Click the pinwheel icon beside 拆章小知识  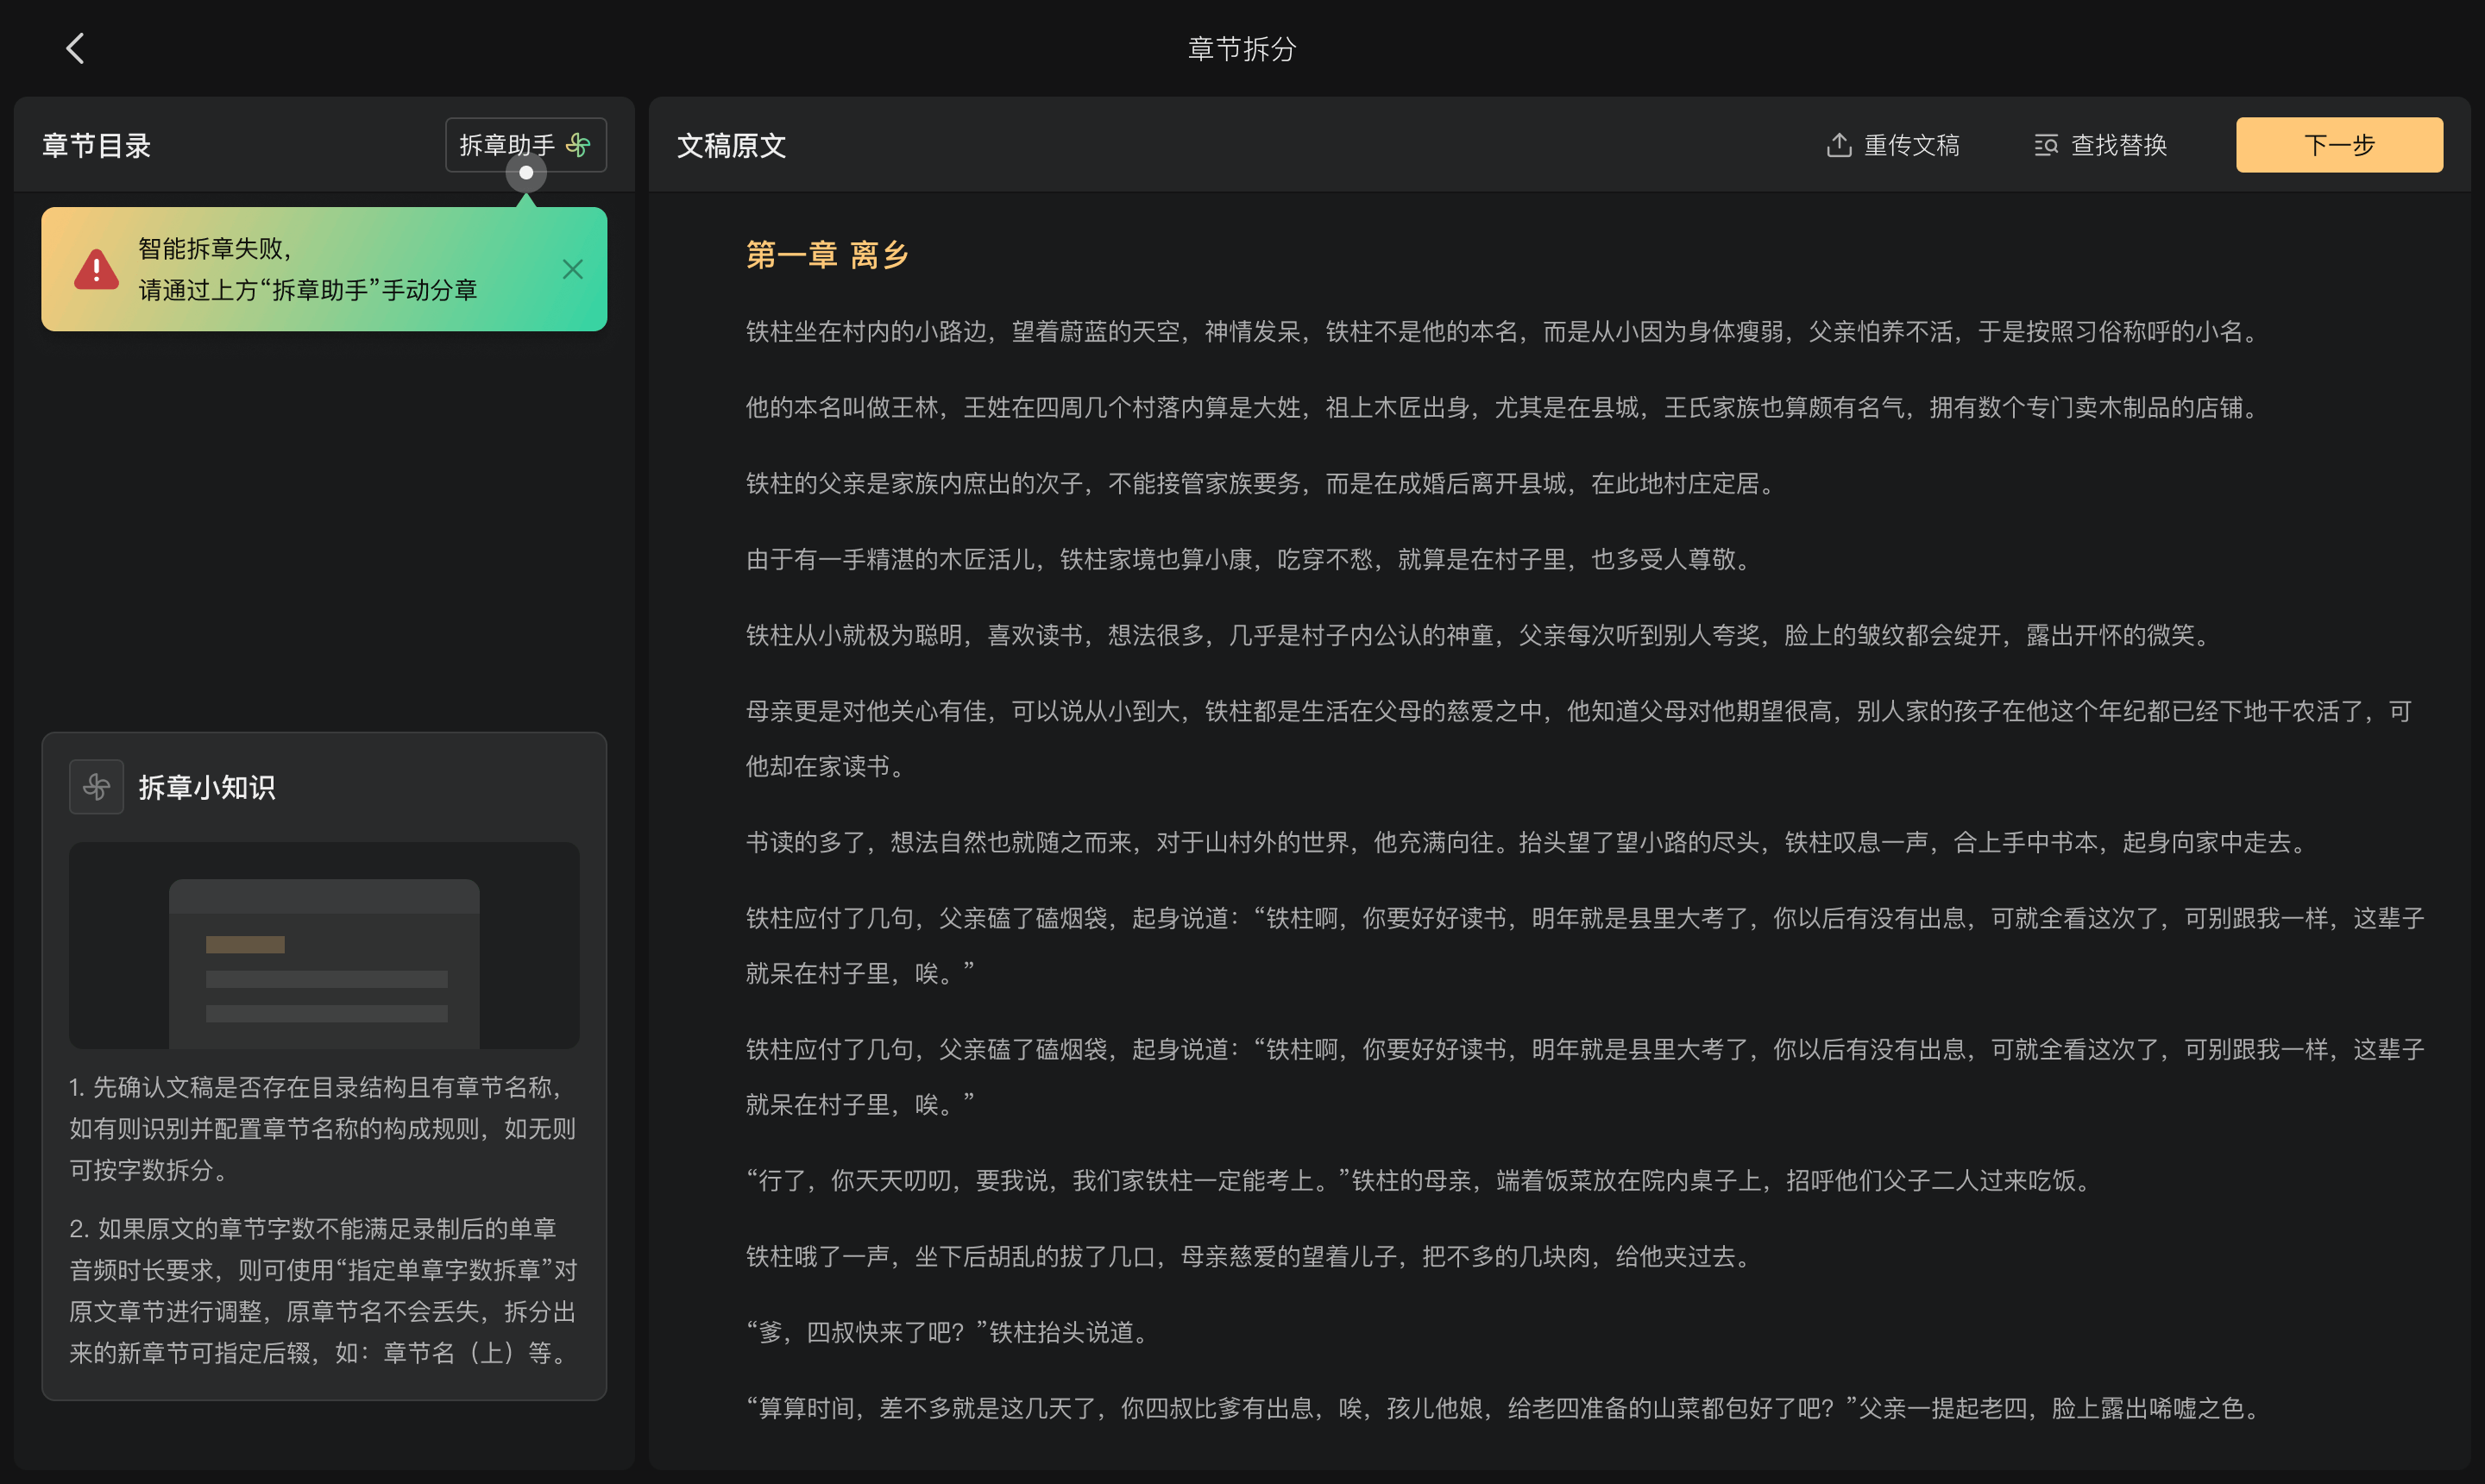point(96,787)
